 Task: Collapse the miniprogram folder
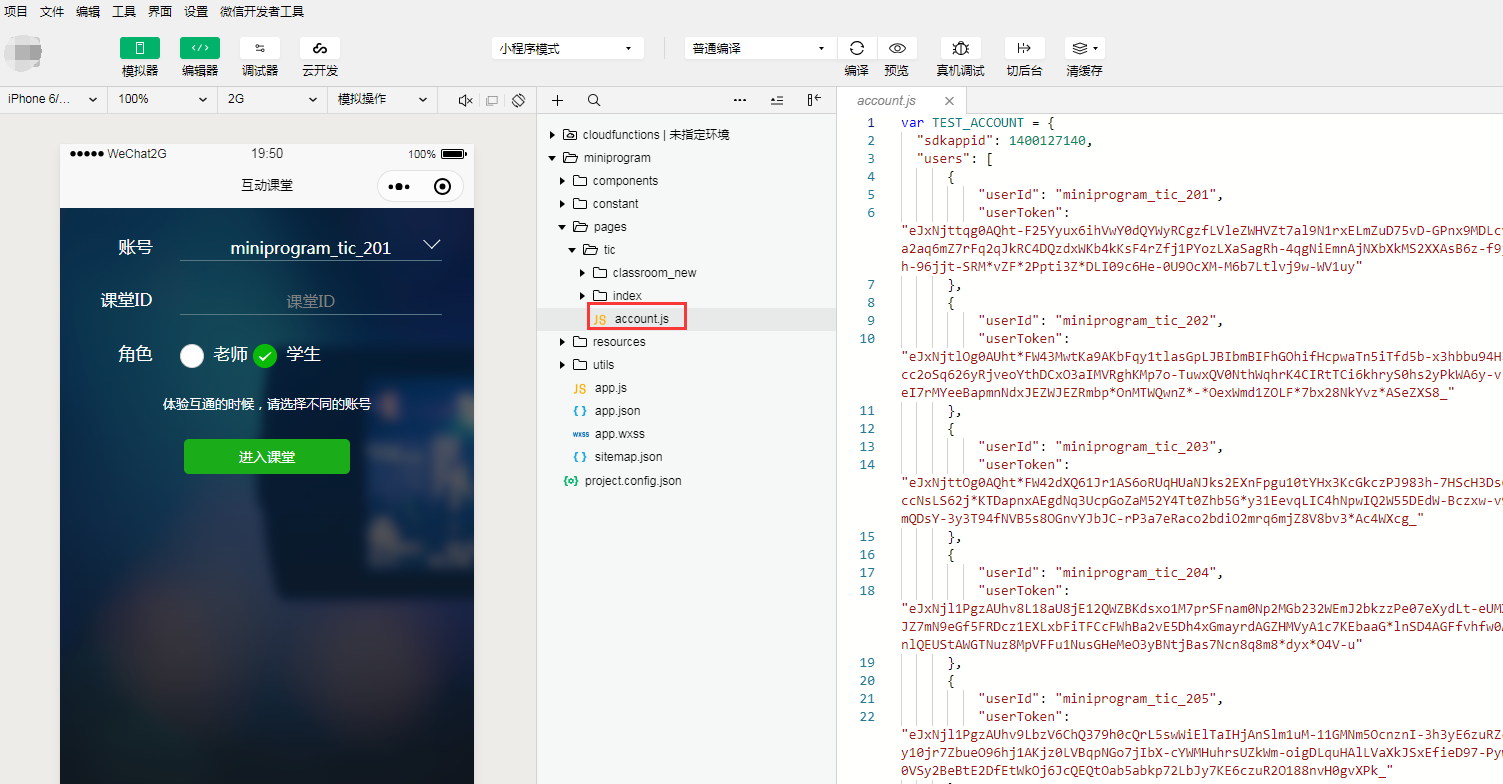551,158
